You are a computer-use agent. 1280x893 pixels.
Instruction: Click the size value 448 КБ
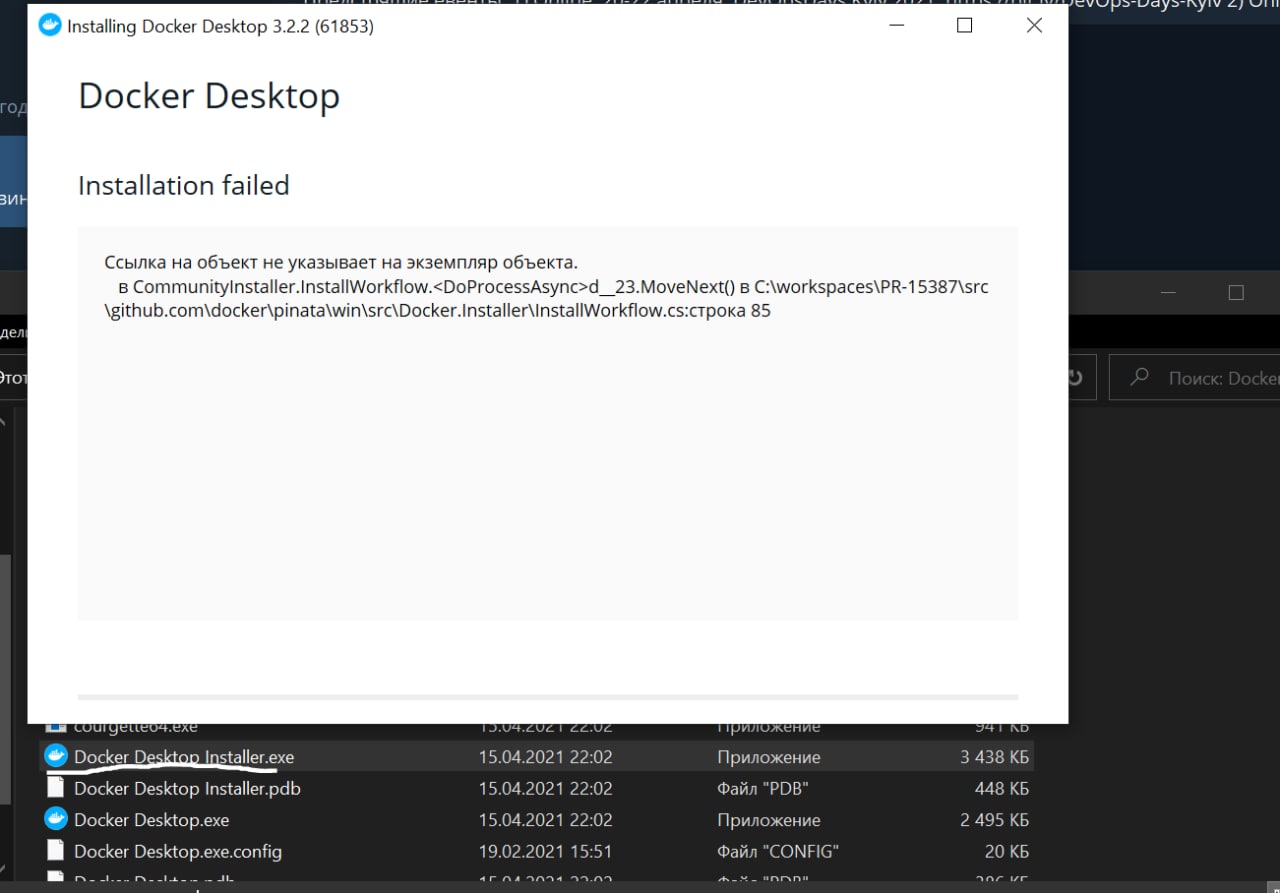[1002, 788]
